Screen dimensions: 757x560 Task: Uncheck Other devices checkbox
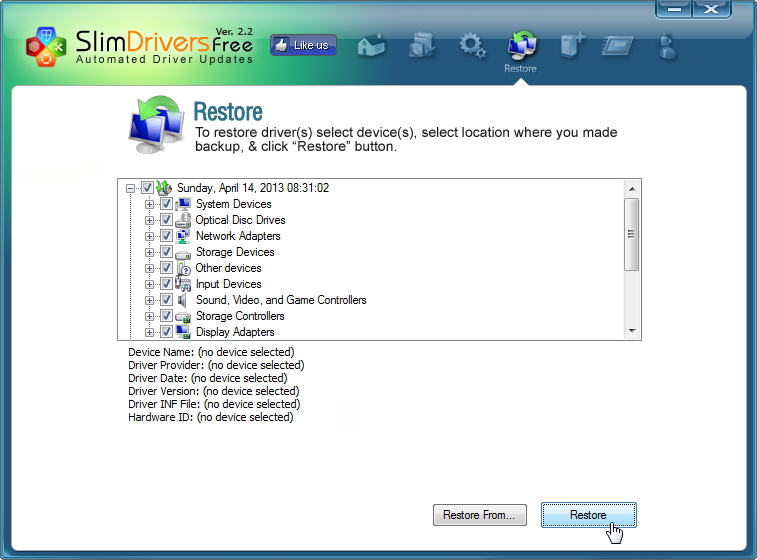pos(166,267)
